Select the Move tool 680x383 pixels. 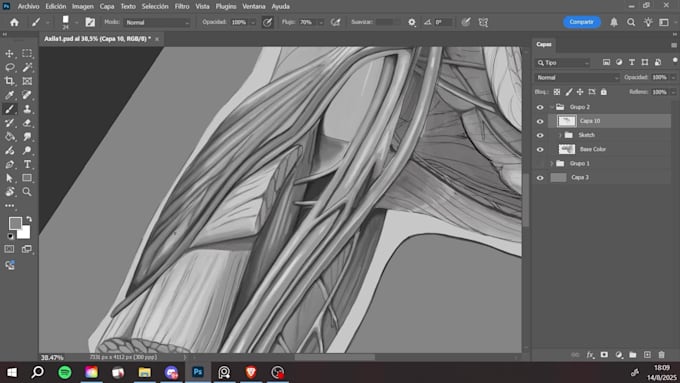[x=9, y=53]
